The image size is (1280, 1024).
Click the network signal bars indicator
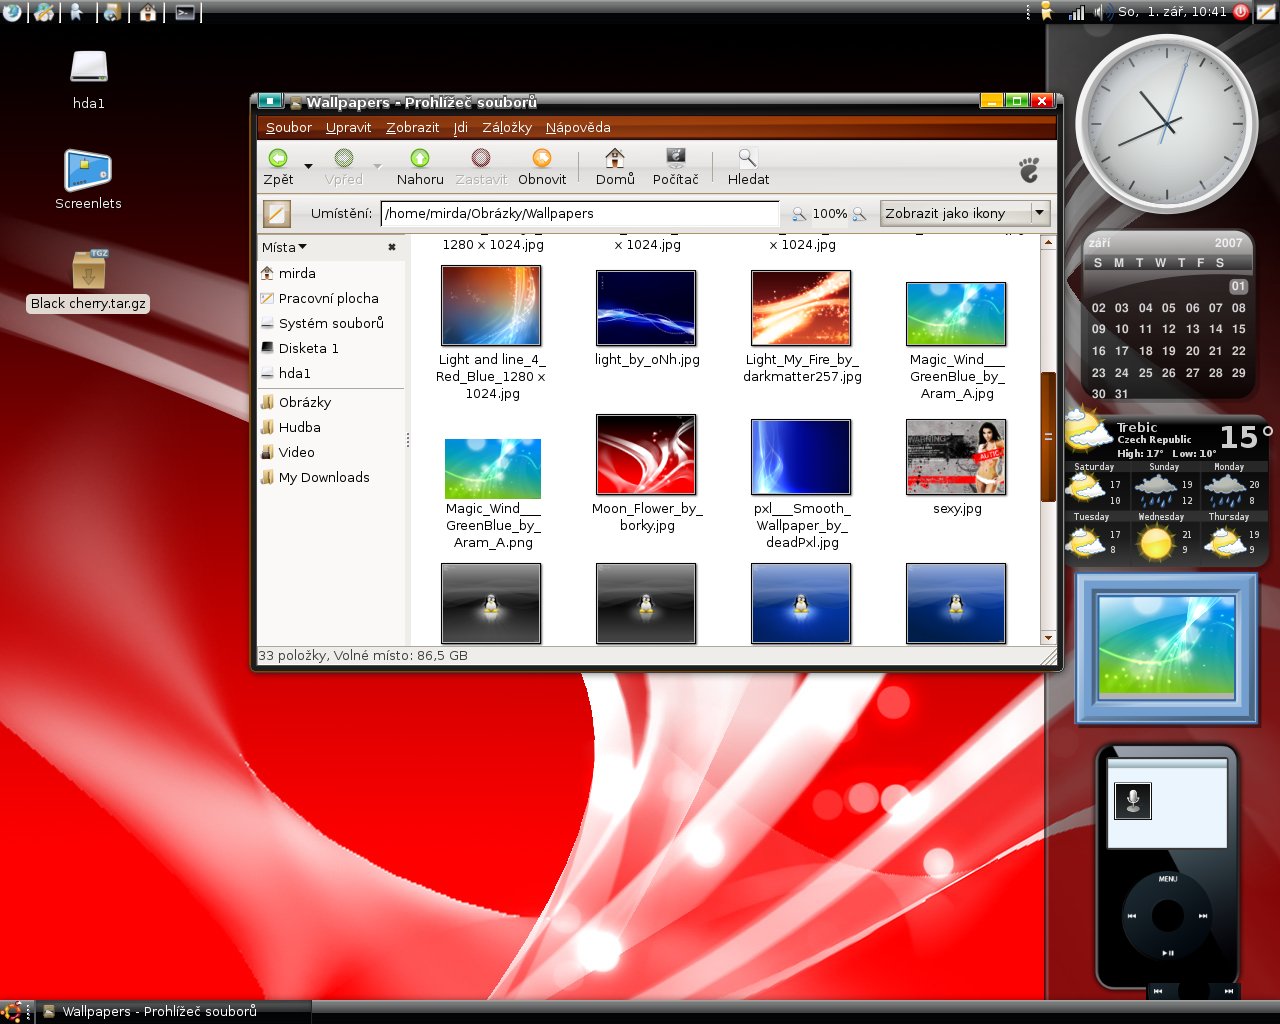1077,12
